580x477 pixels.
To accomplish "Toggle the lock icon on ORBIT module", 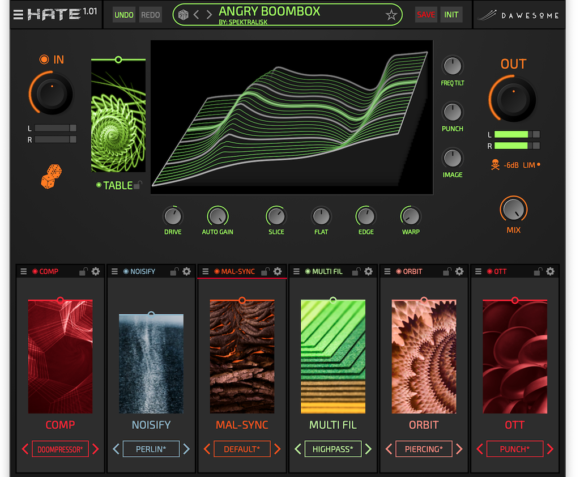I will pyautogui.click(x=447, y=272).
